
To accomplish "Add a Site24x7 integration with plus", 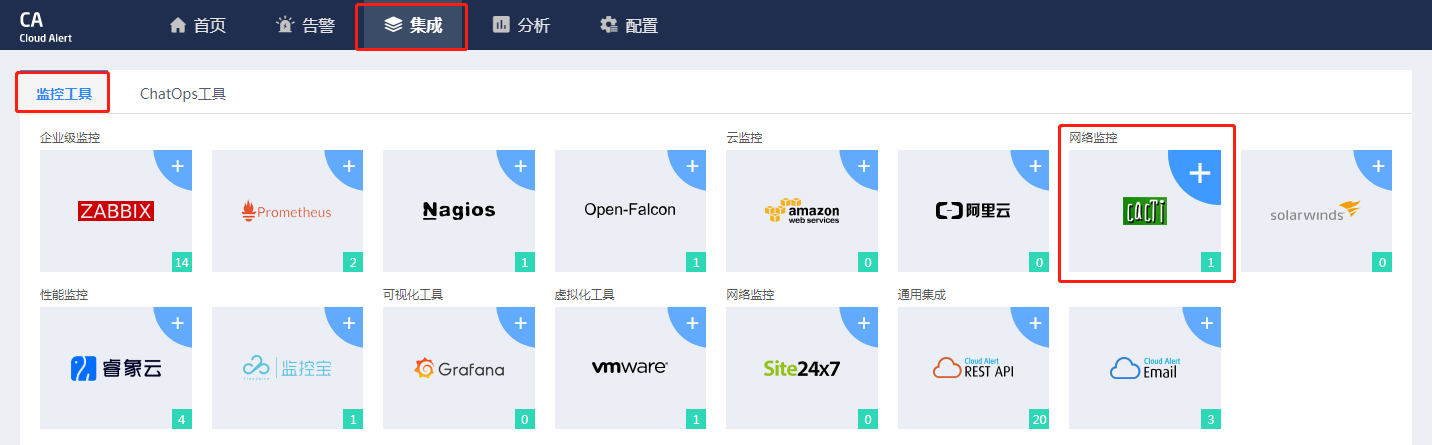I will click(x=863, y=324).
